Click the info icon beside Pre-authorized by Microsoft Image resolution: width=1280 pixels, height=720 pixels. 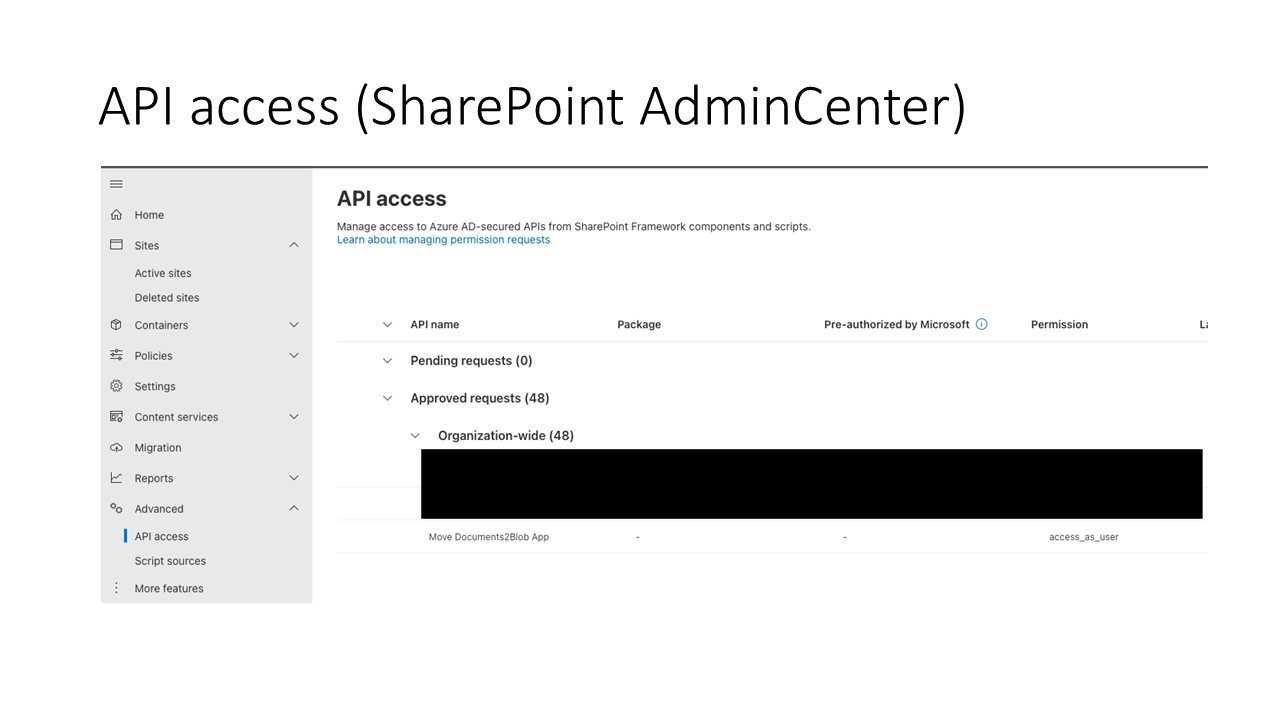pyautogui.click(x=981, y=324)
